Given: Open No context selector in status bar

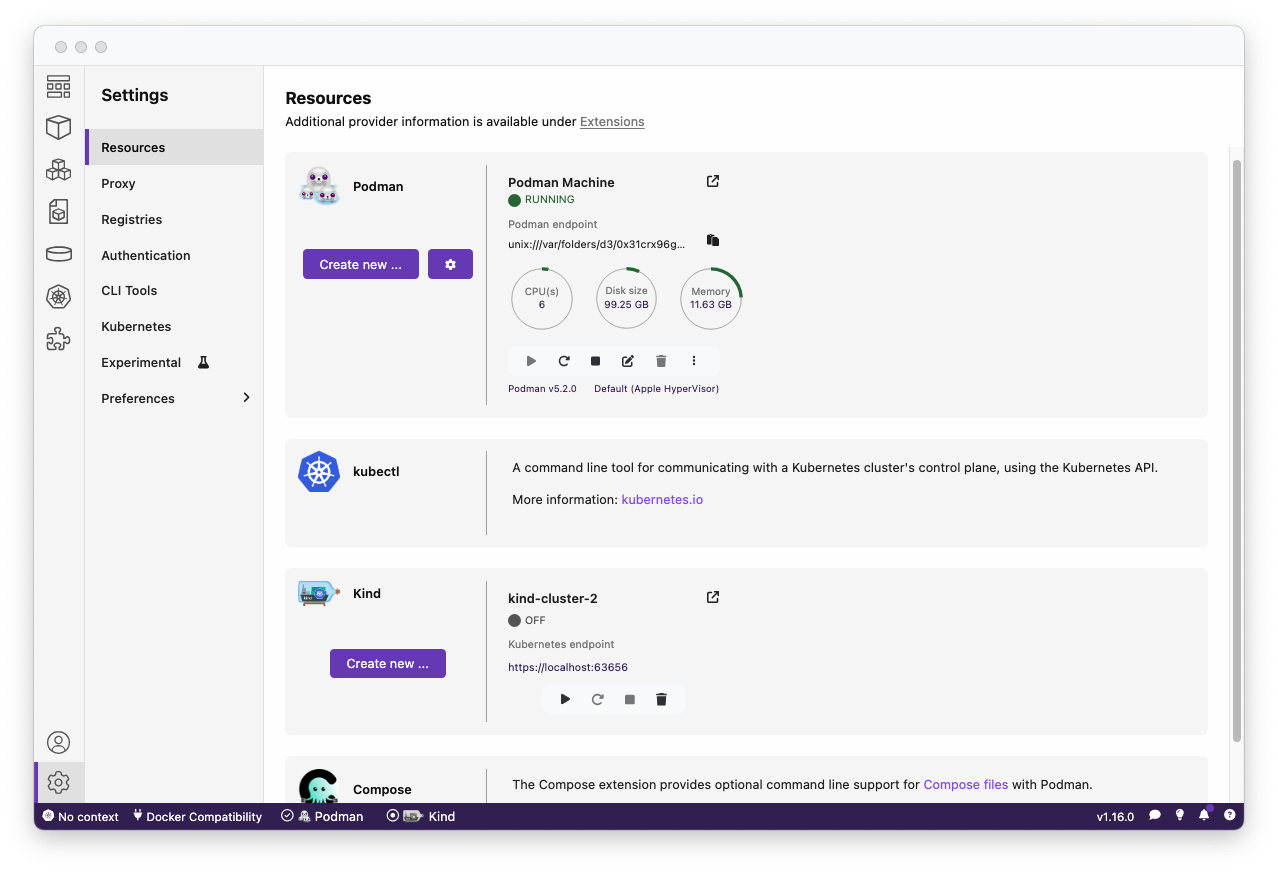Looking at the screenshot, I should point(80,817).
